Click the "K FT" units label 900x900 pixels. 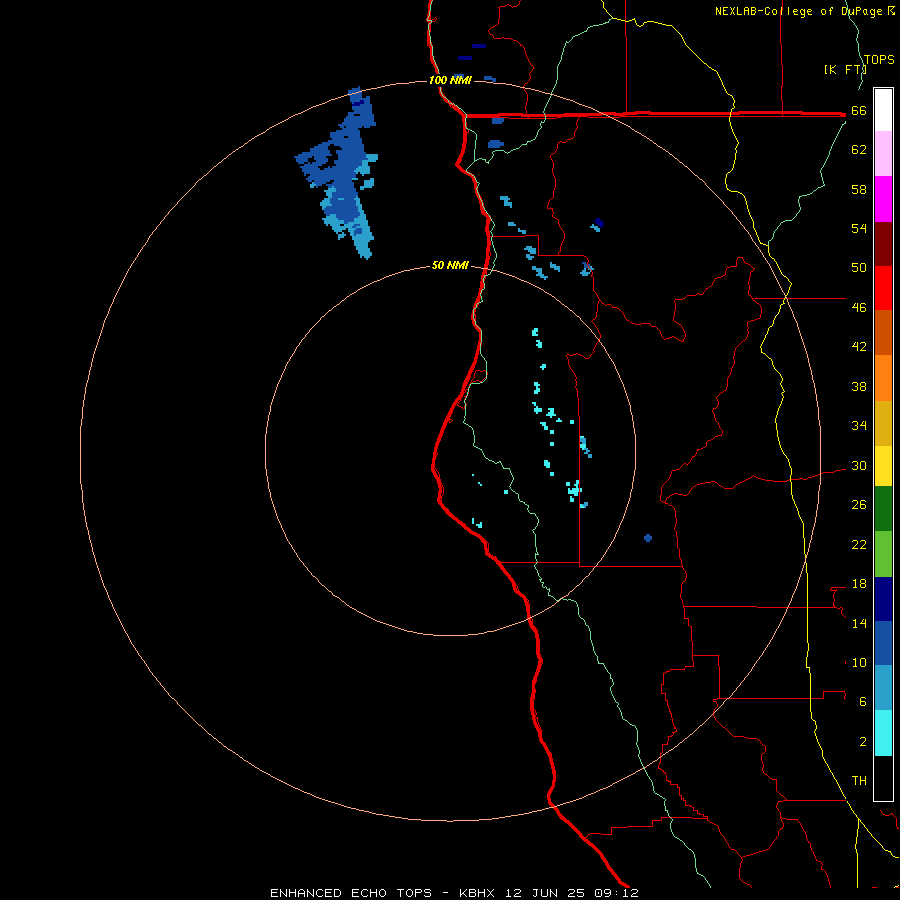click(845, 69)
